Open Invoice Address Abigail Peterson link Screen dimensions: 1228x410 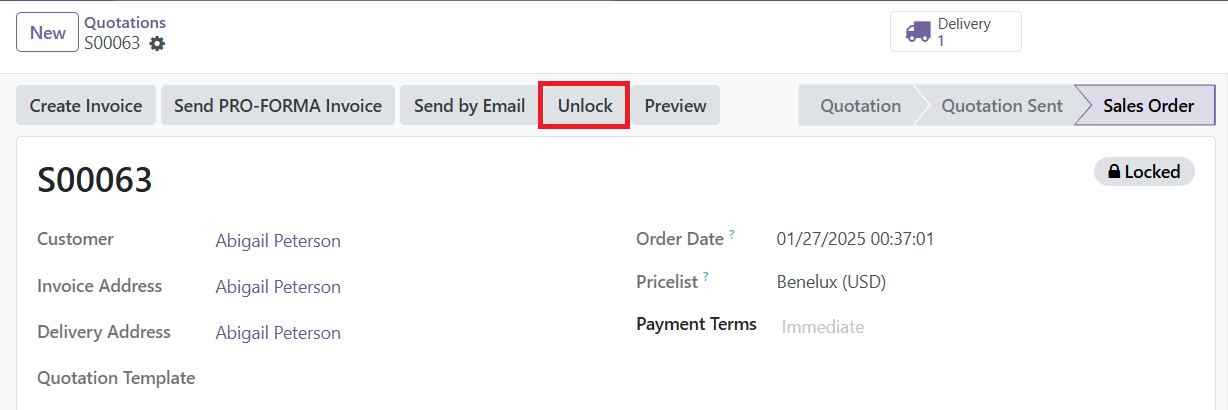click(x=278, y=287)
